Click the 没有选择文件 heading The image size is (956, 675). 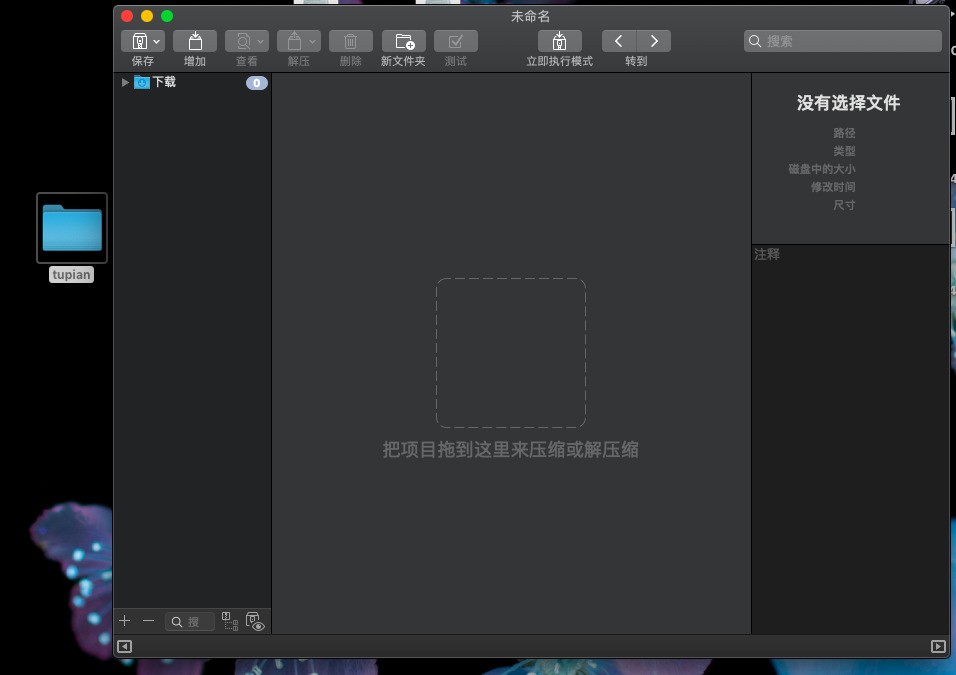point(848,103)
